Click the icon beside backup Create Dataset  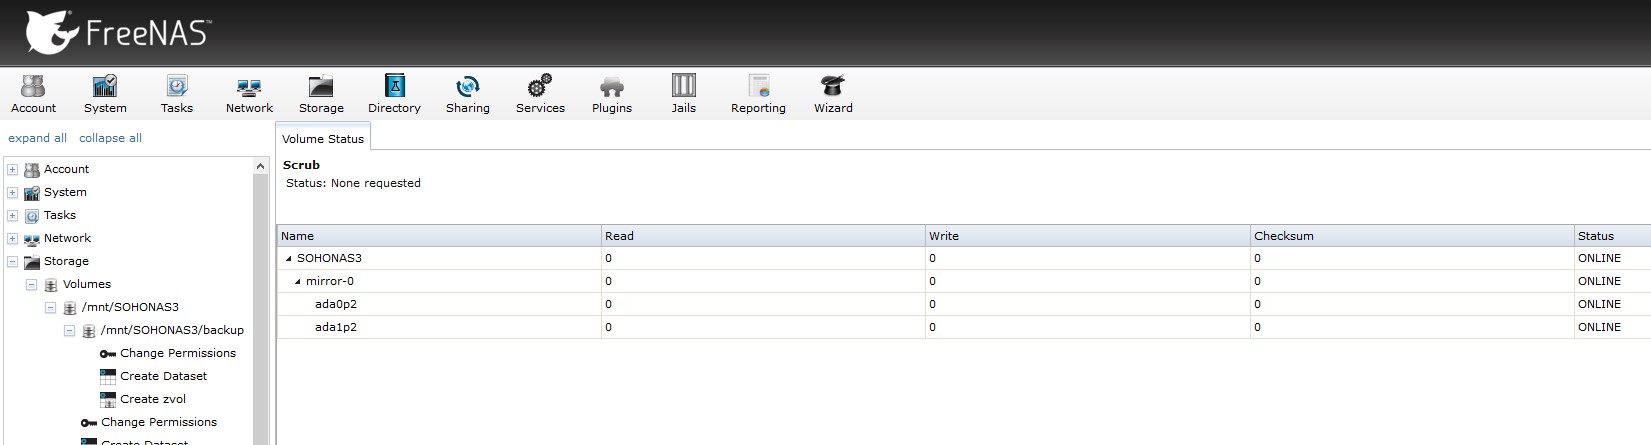tap(108, 377)
